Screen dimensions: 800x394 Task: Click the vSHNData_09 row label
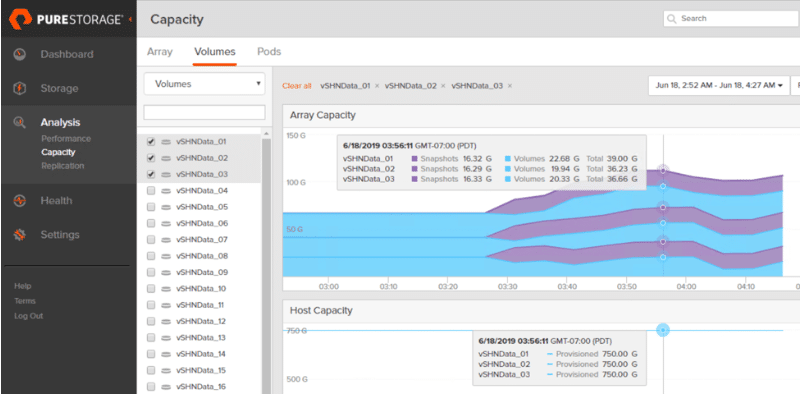click(x=201, y=273)
